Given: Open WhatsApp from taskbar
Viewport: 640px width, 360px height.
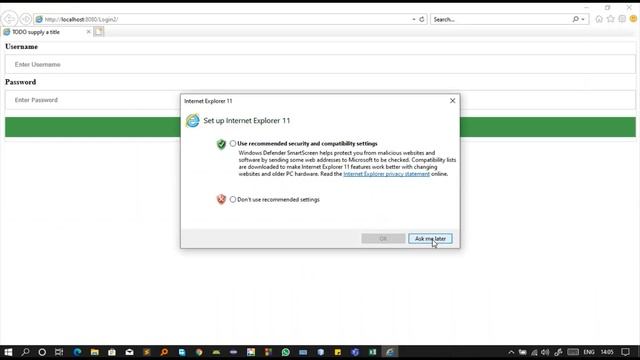Looking at the screenshot, I should [286, 352].
